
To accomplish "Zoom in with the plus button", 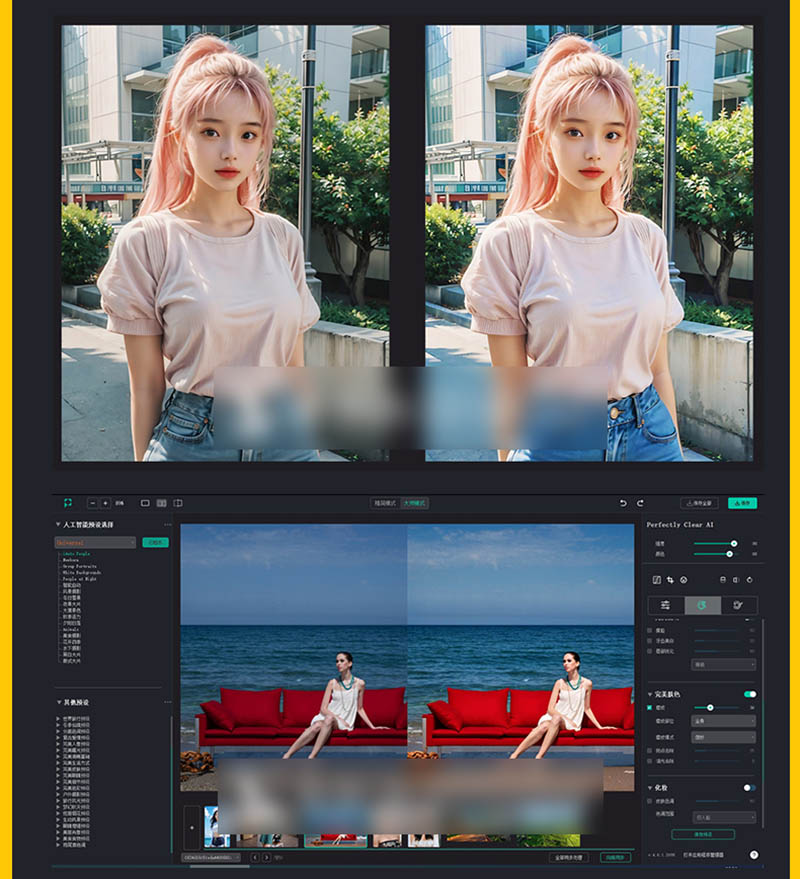I will tap(105, 503).
